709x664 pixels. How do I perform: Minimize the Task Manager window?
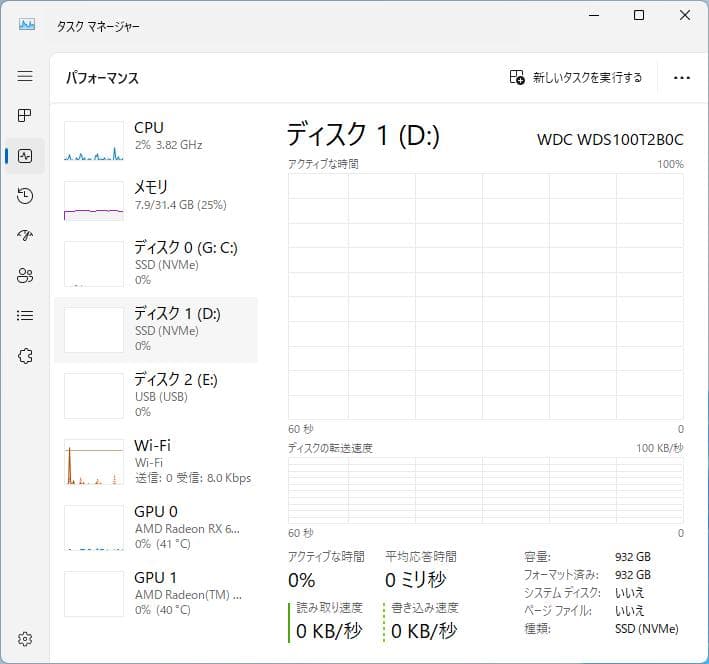tap(594, 15)
